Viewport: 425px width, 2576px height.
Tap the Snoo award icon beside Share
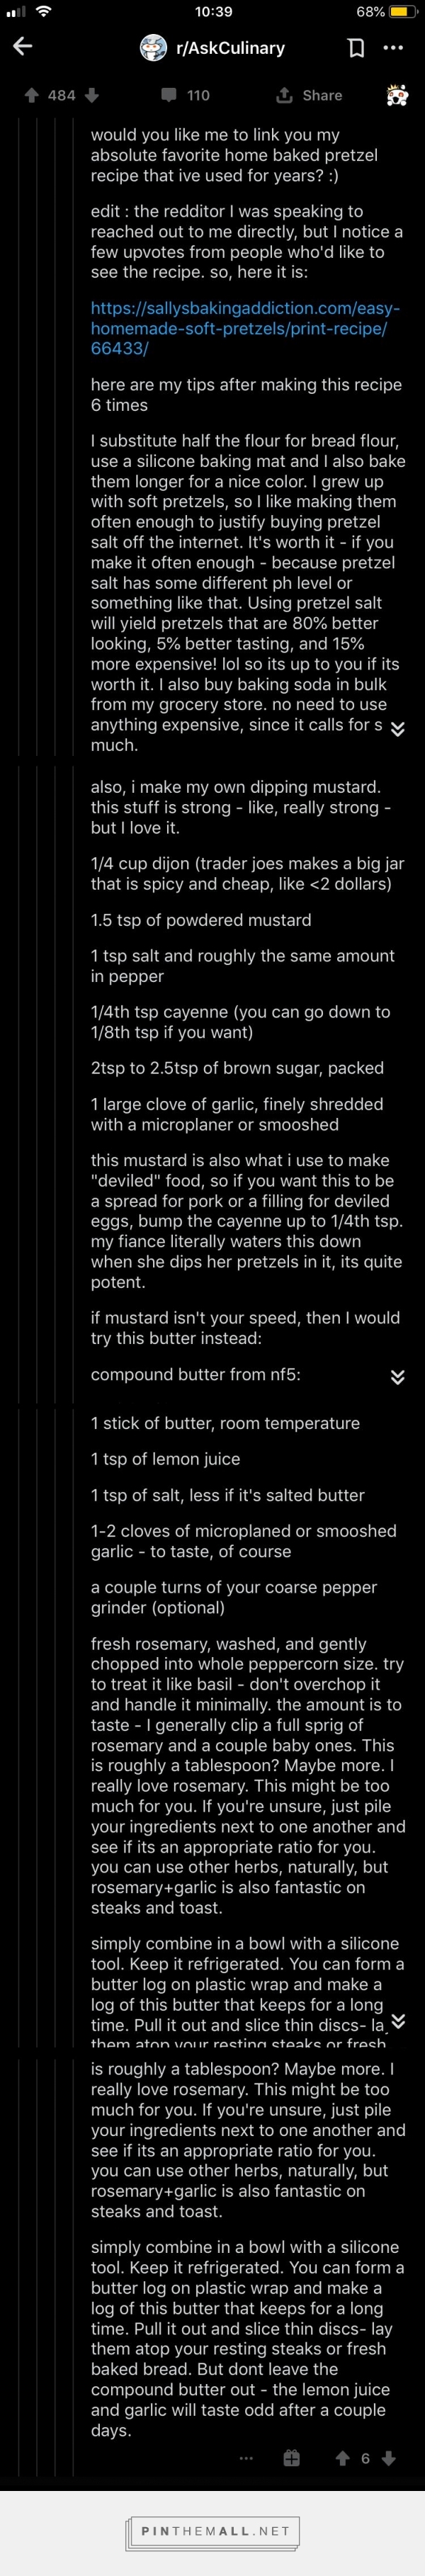(396, 95)
